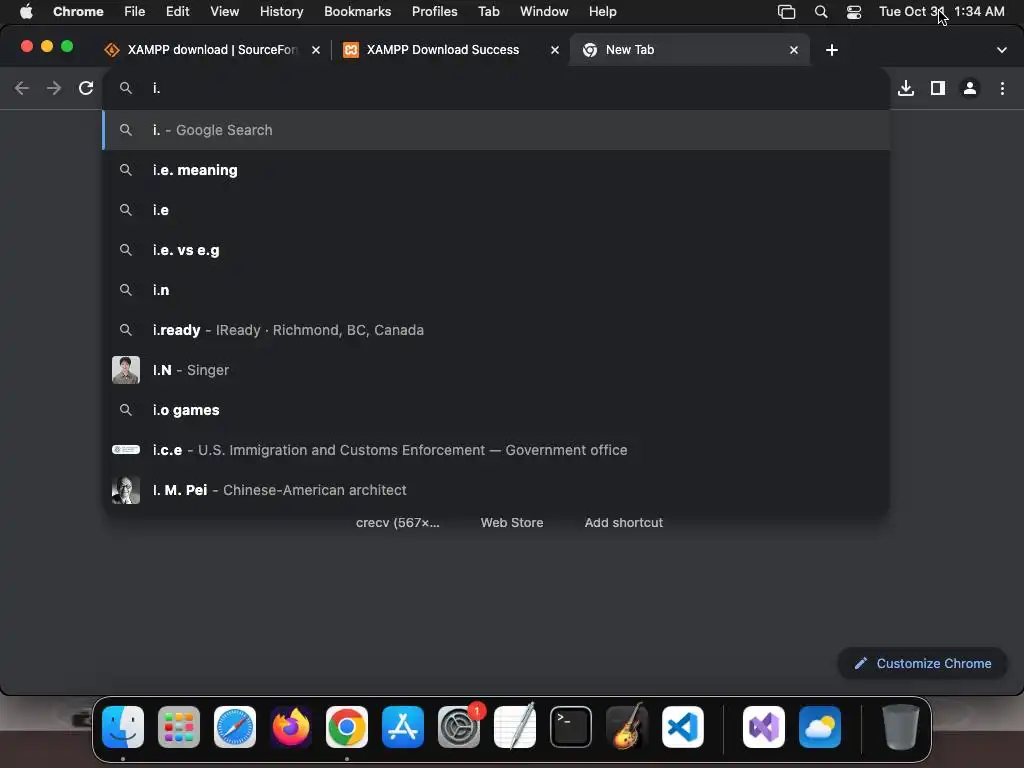The width and height of the screenshot is (1024, 768).
Task: Open System Settings from the Dock
Action: [x=459, y=727]
